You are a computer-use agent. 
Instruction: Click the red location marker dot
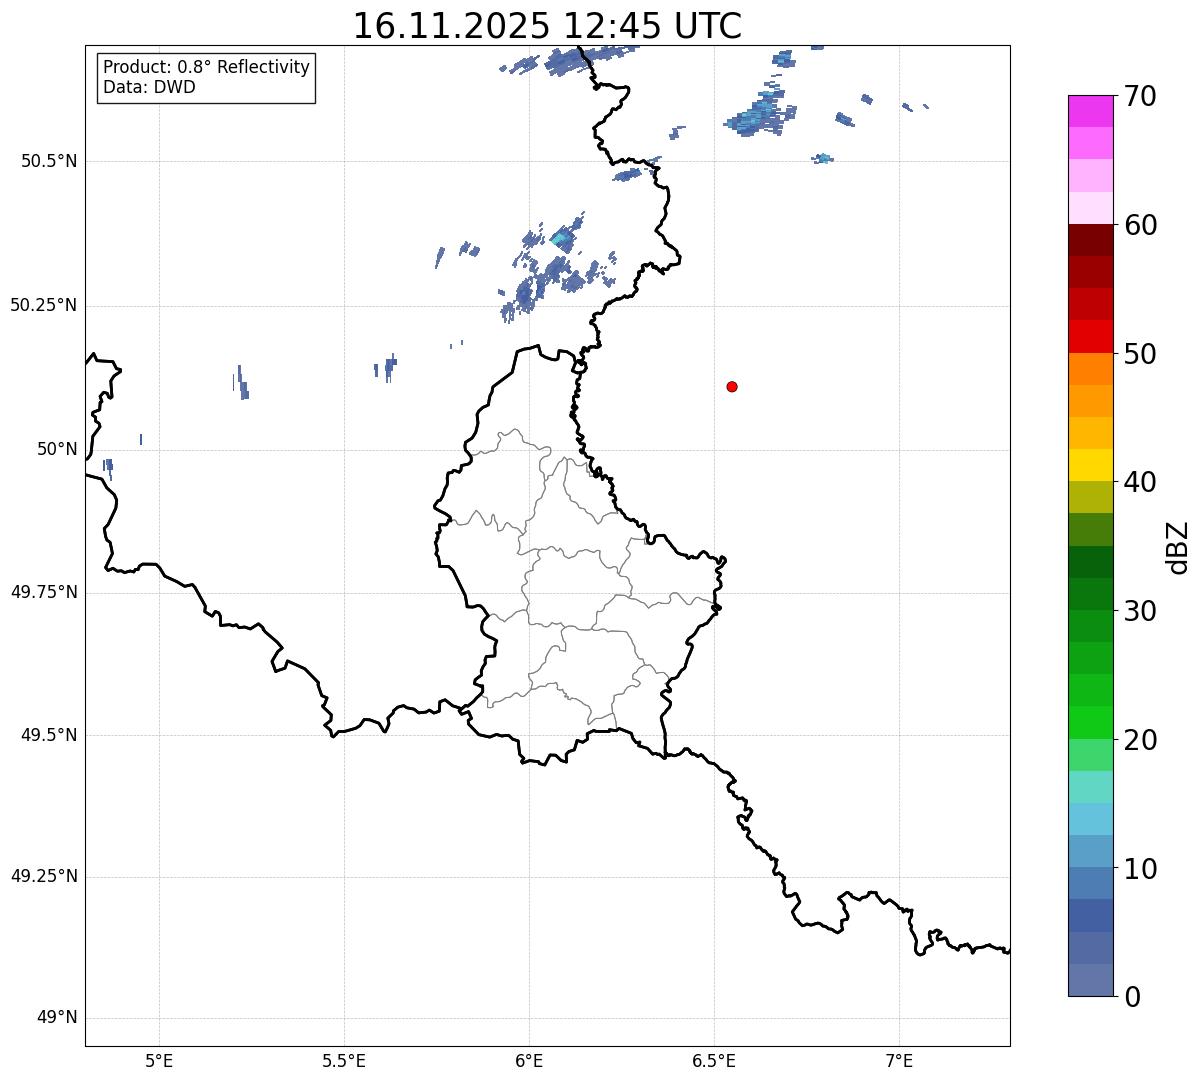pyautogui.click(x=732, y=387)
